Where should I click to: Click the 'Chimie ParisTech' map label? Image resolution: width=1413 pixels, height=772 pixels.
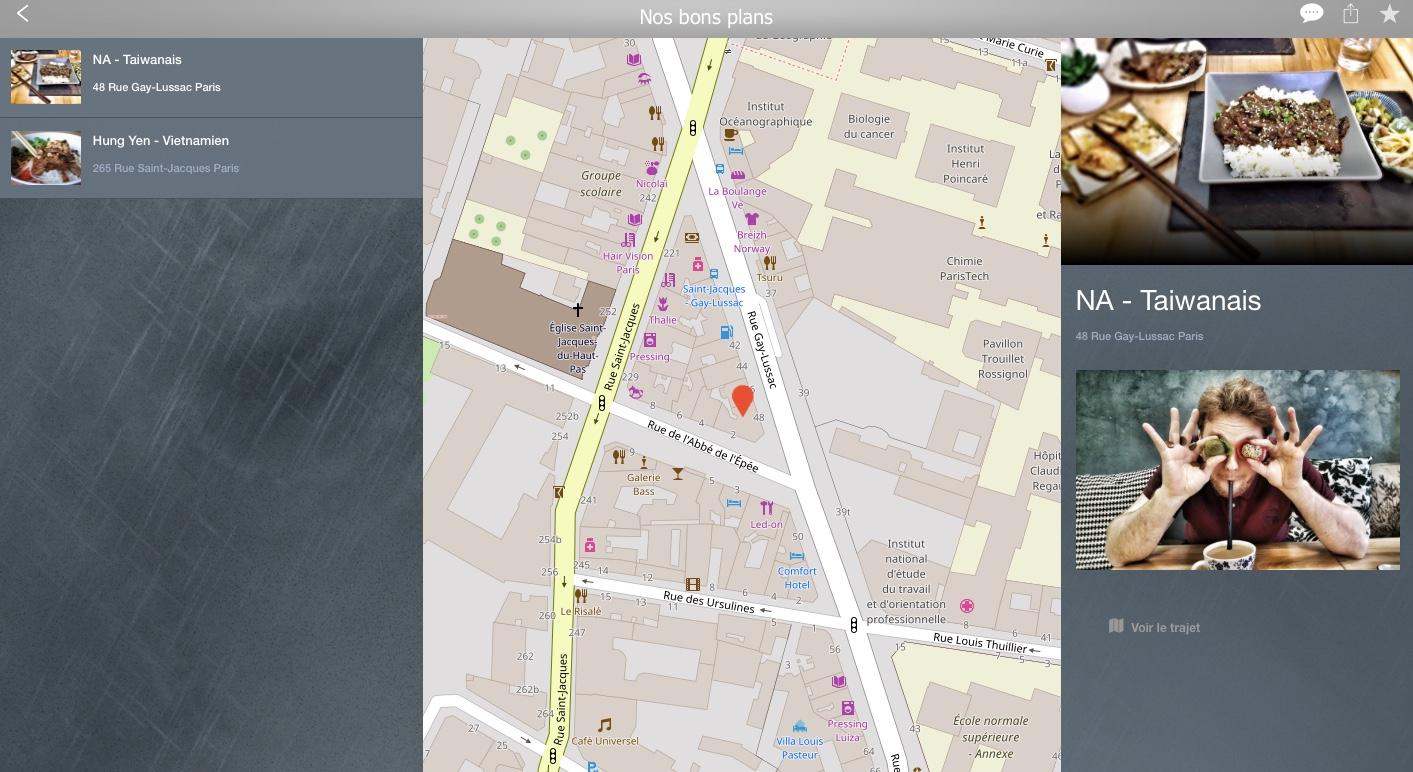965,269
